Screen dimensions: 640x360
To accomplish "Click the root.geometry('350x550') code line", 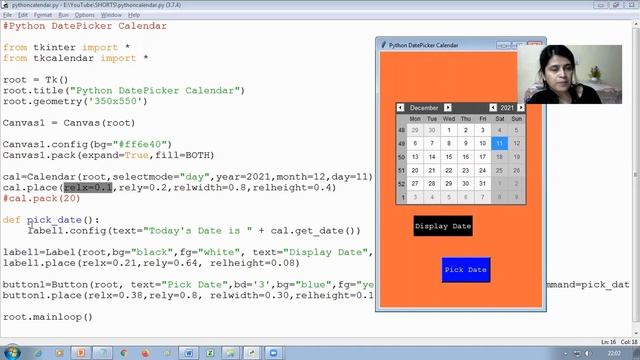I will click(x=75, y=101).
